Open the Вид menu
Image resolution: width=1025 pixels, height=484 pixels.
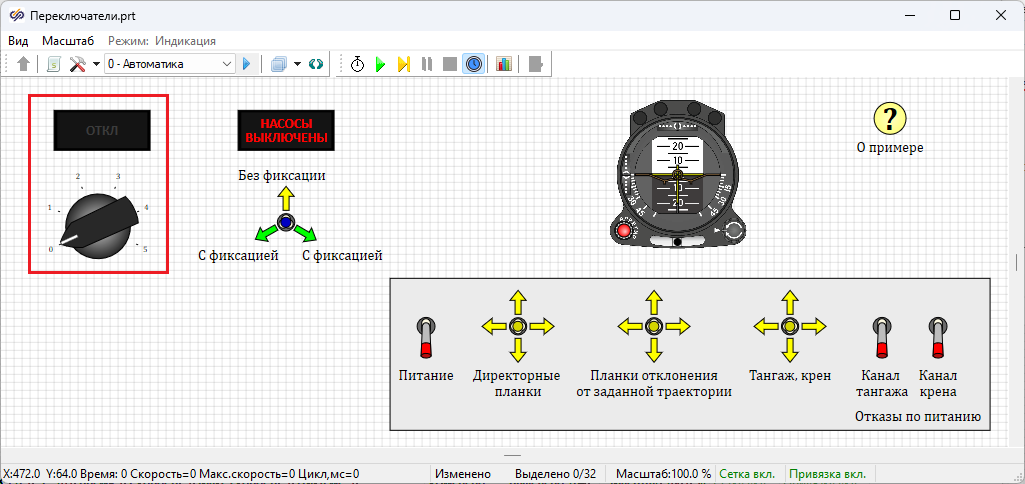tap(18, 41)
